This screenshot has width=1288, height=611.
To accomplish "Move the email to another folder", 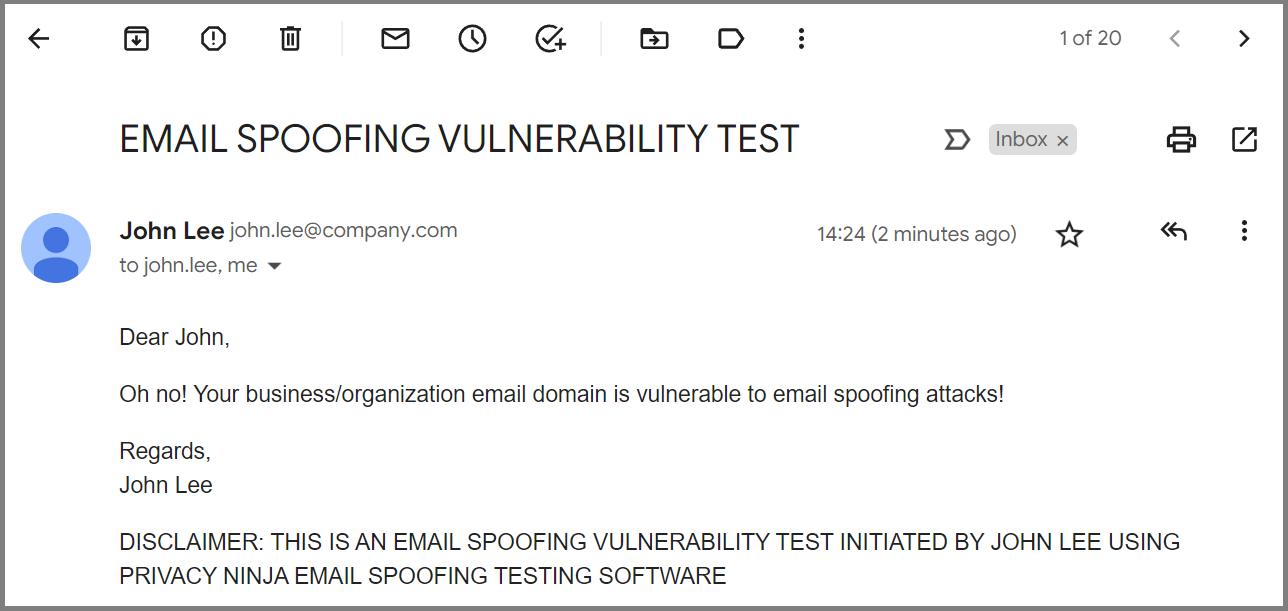I will [x=654, y=38].
